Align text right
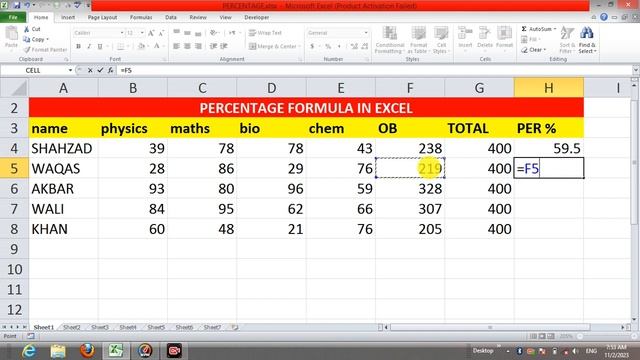640x360 pixels. (198, 47)
